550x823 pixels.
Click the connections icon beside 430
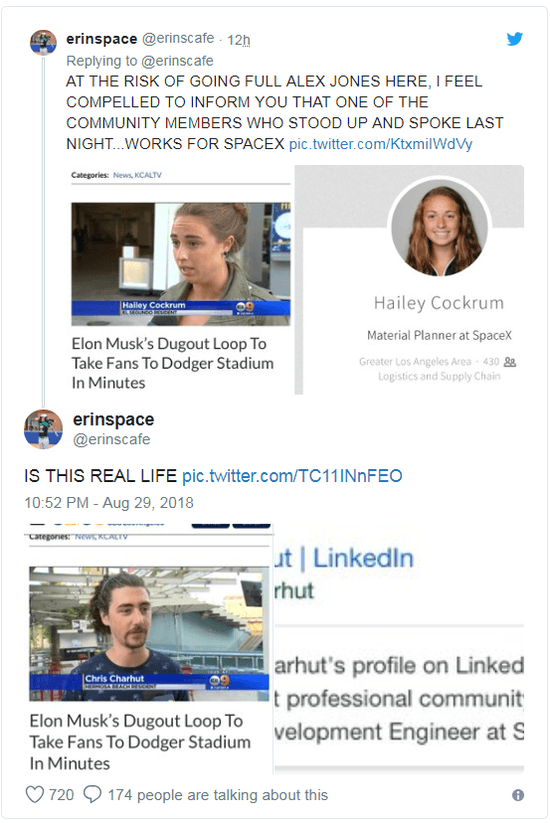(x=510, y=362)
